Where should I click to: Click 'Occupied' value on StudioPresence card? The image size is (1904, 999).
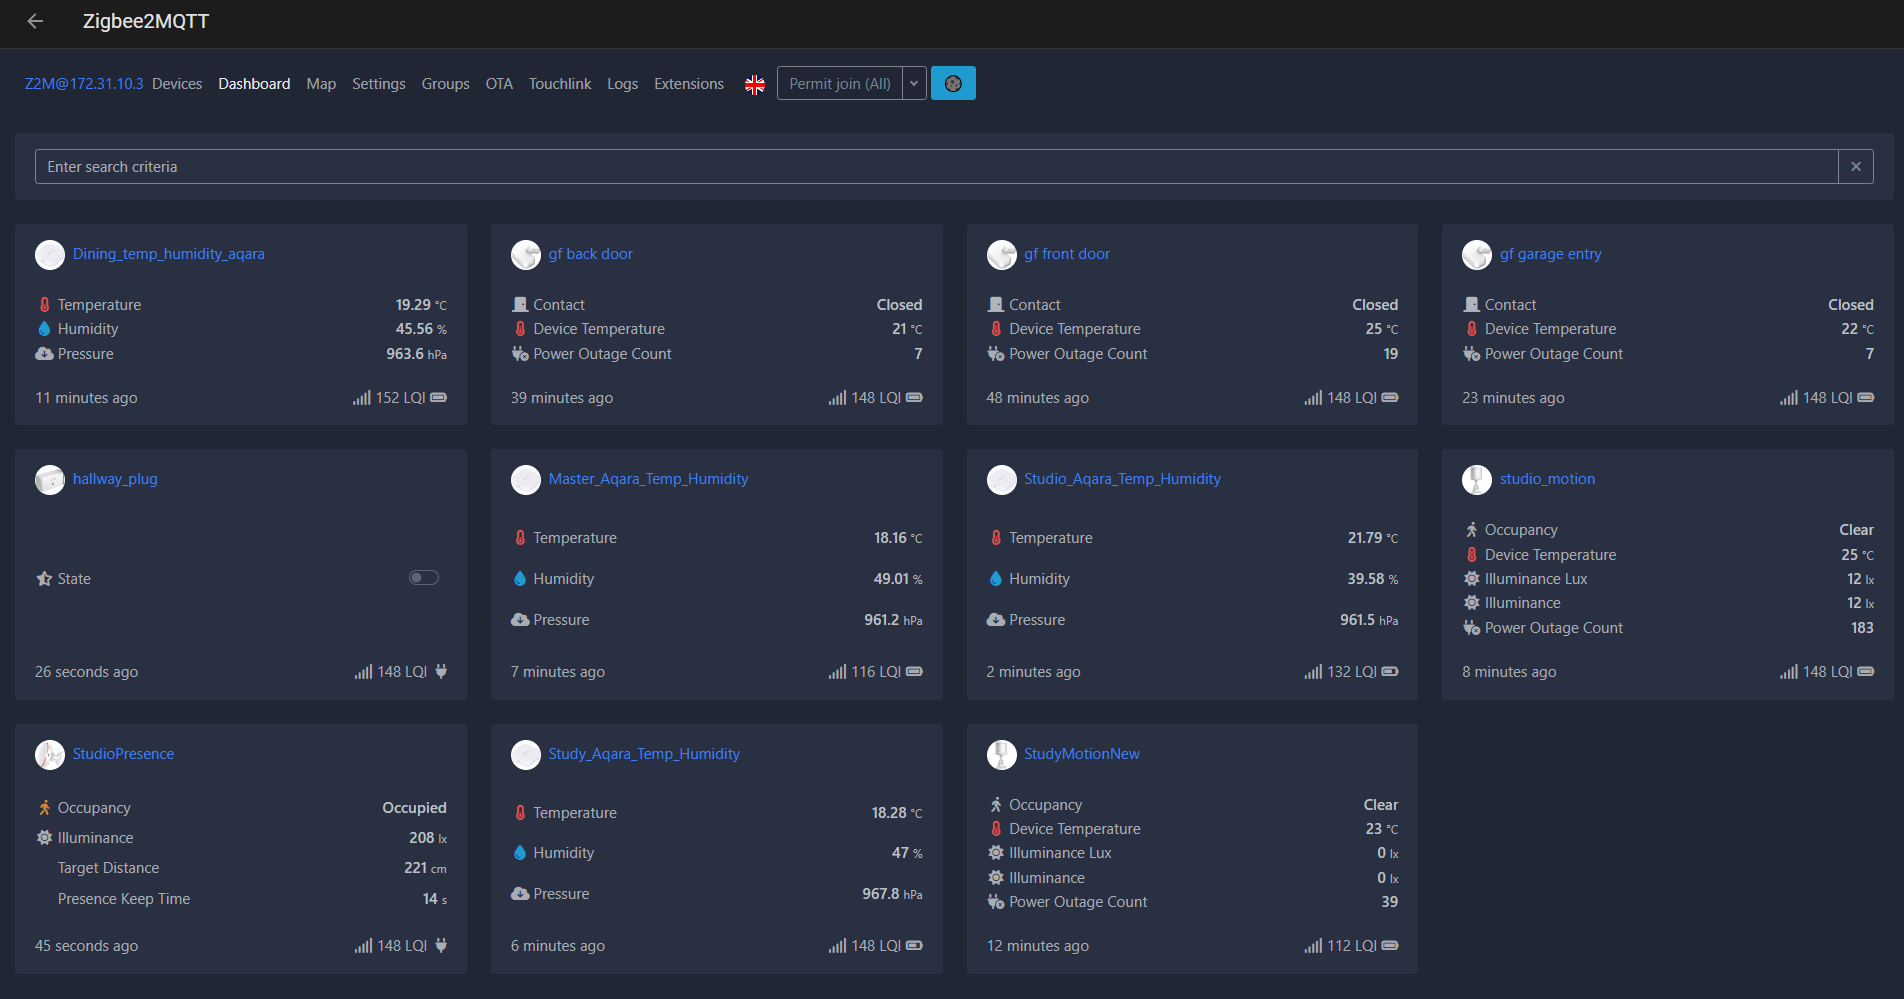[414, 808]
